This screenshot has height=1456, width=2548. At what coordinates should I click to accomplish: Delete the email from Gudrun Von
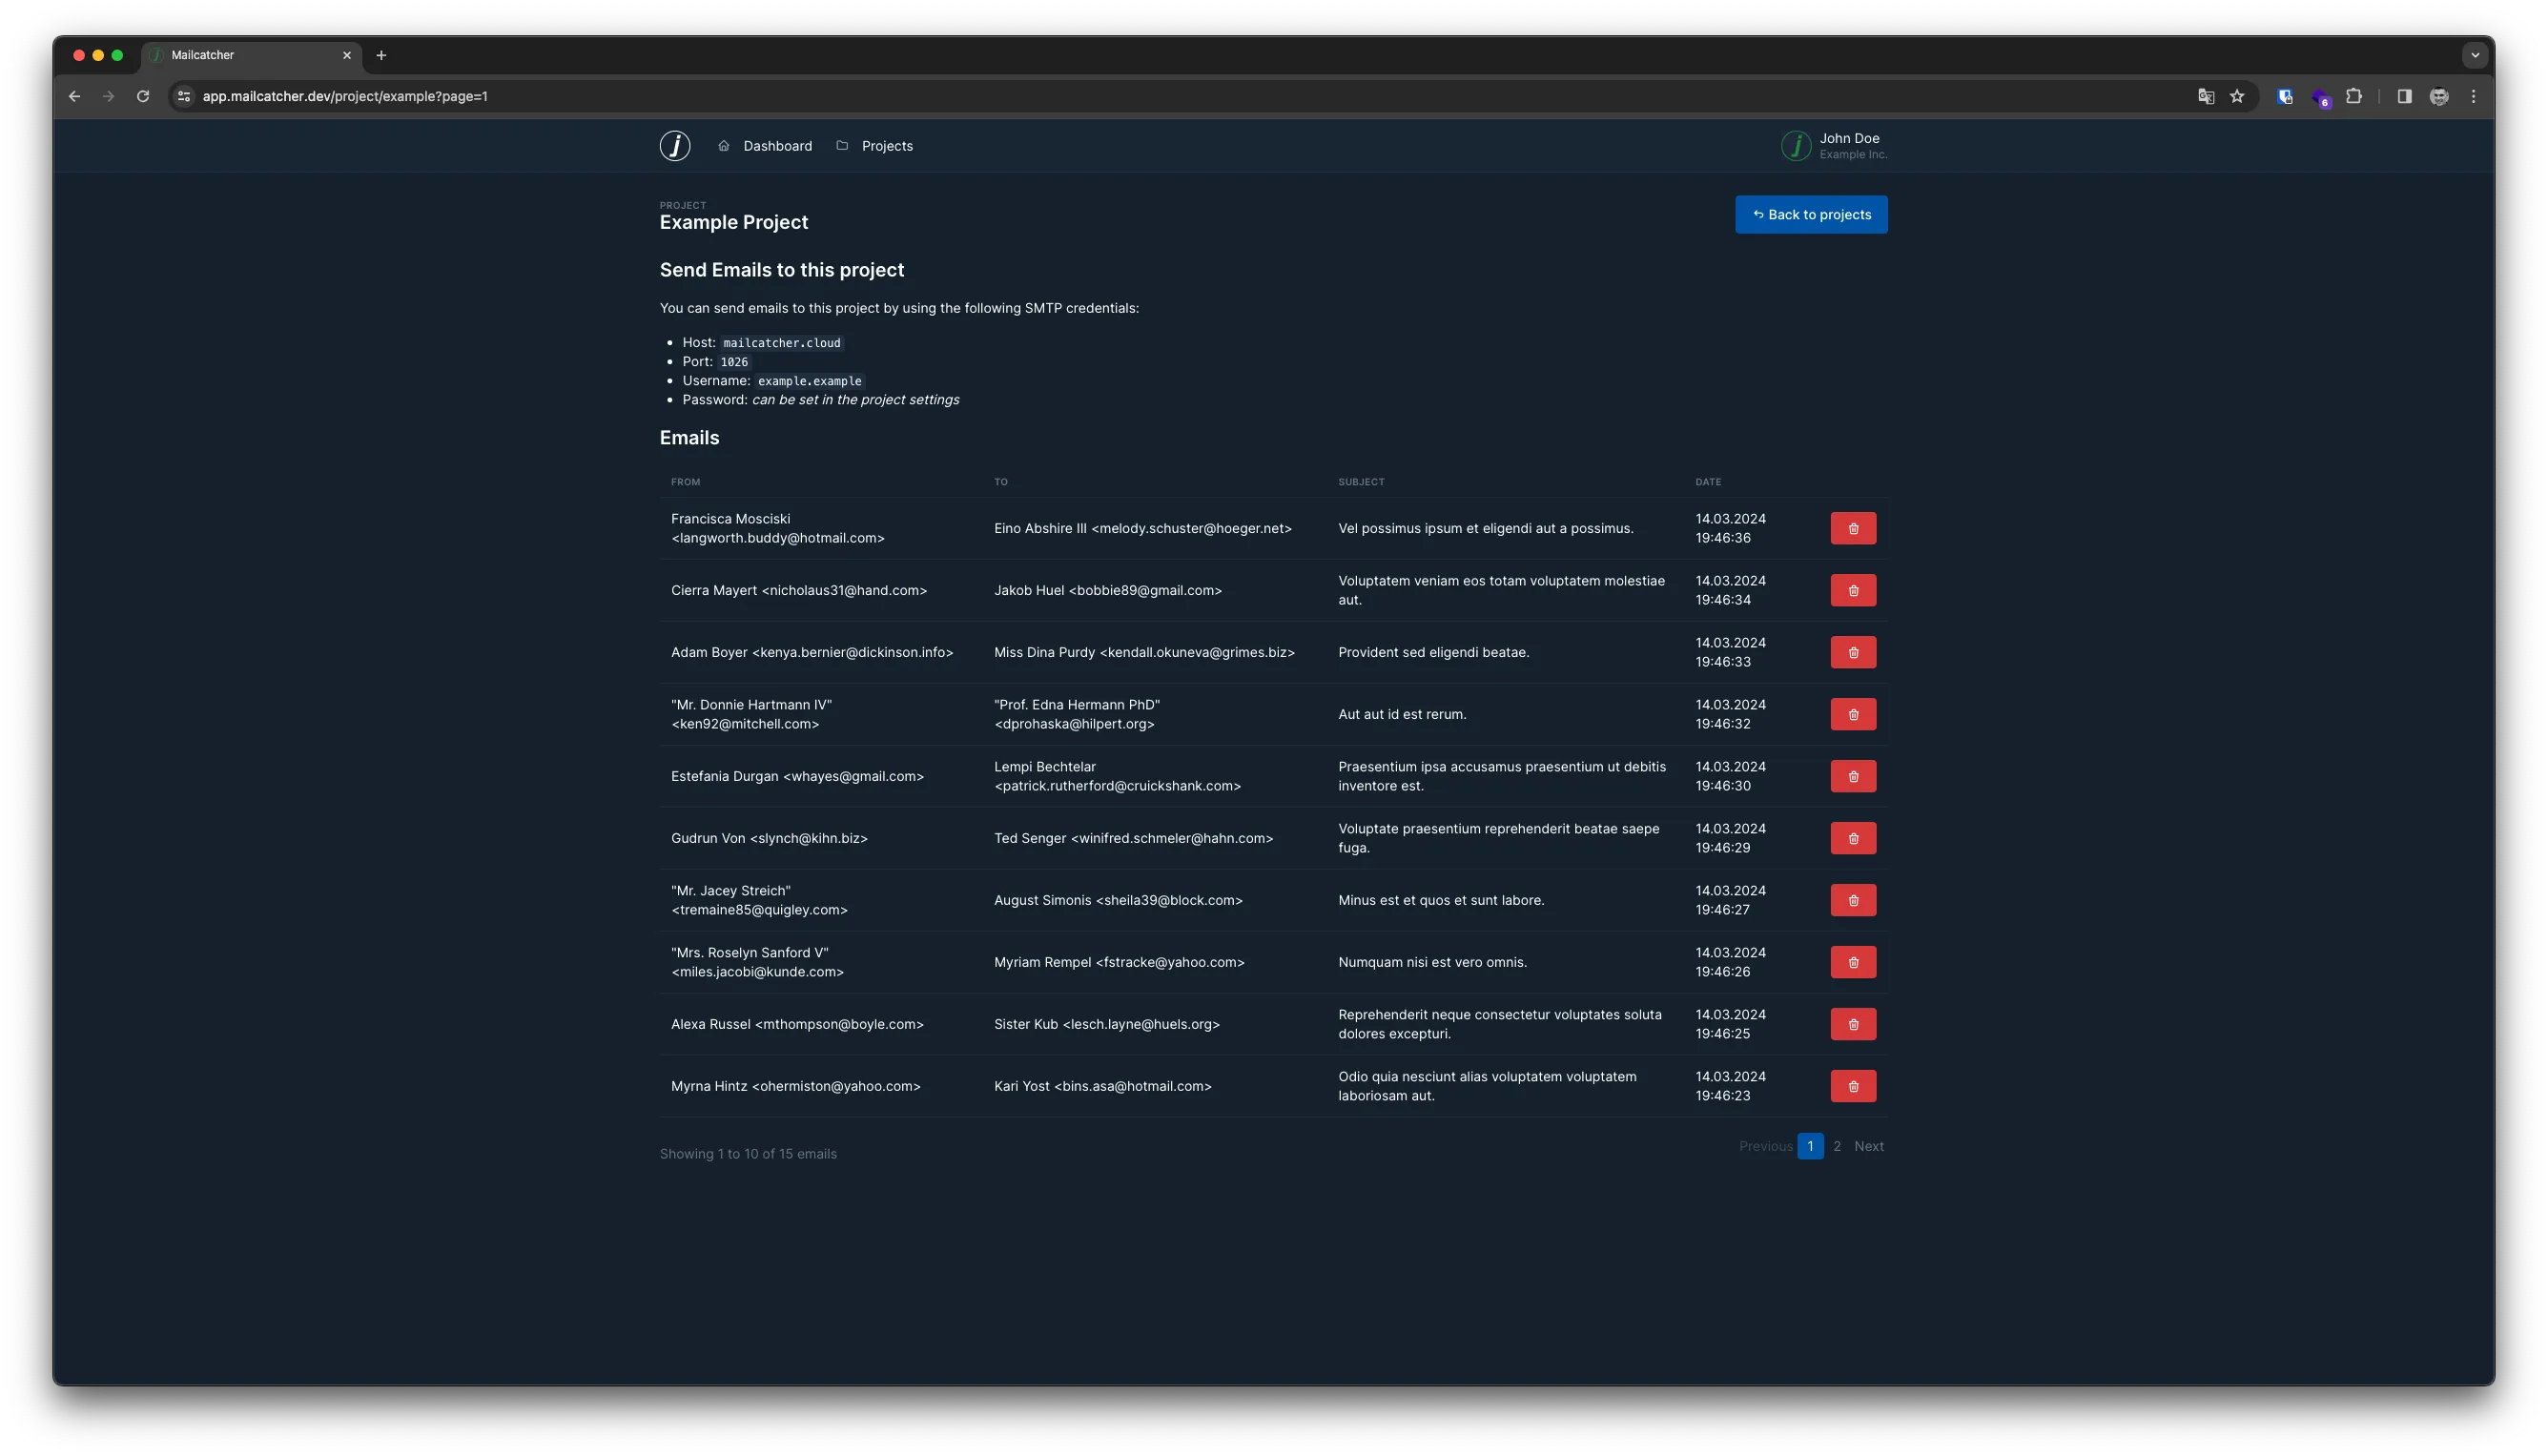1853,838
